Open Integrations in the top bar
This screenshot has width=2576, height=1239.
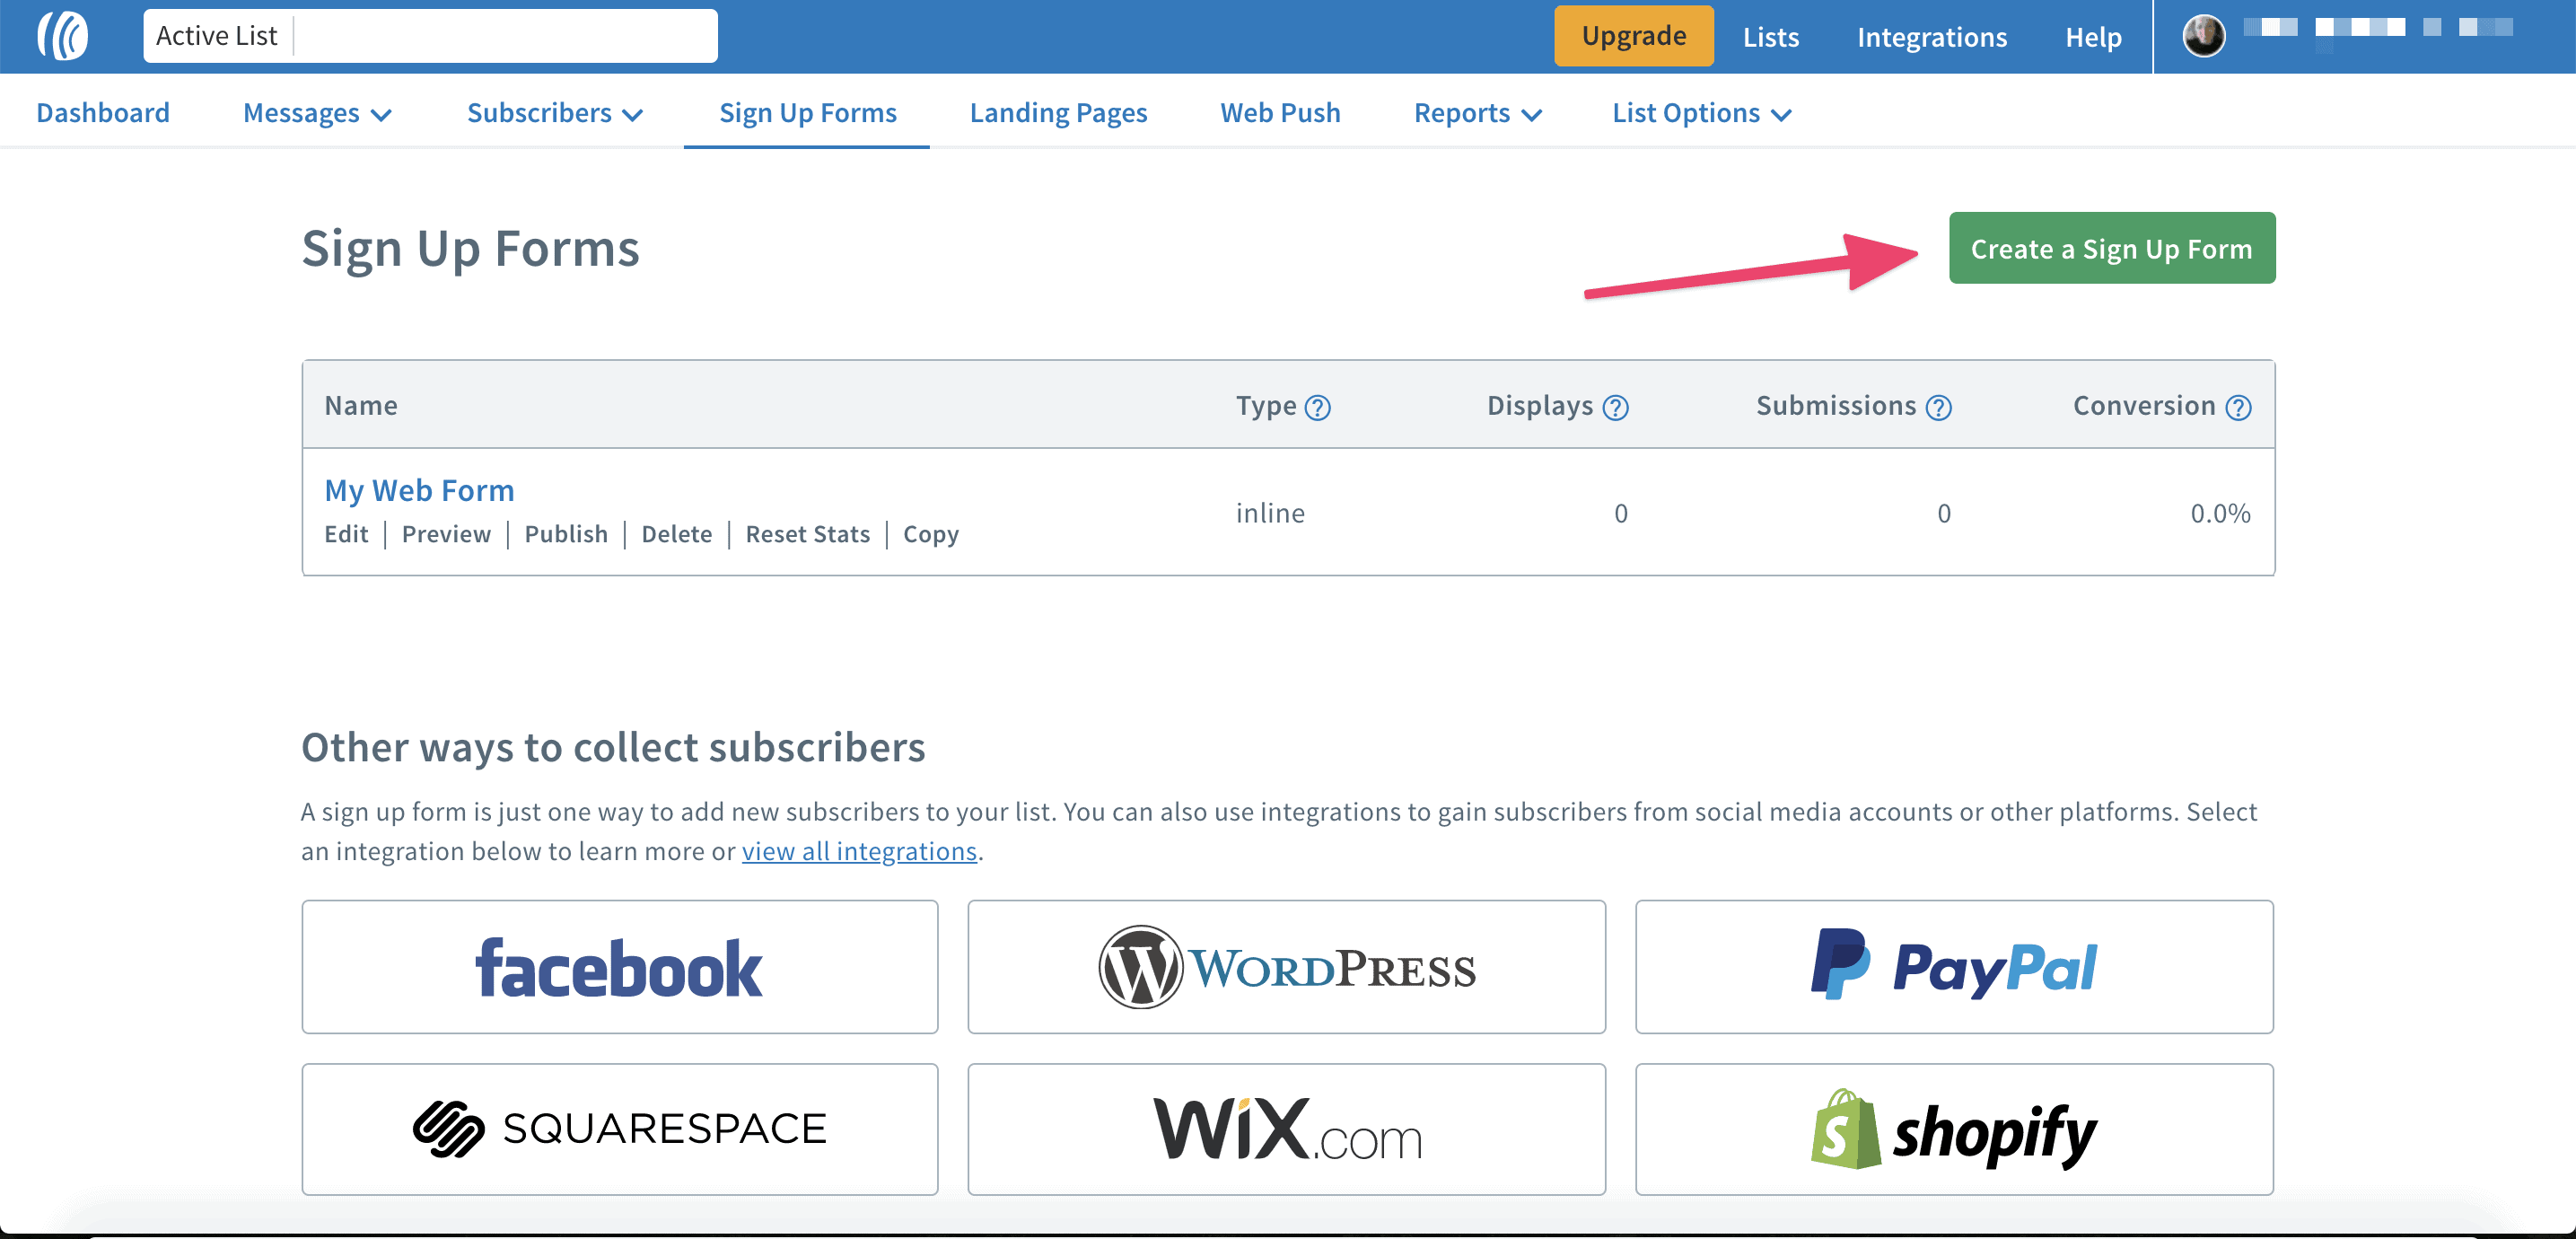pyautogui.click(x=1932, y=37)
